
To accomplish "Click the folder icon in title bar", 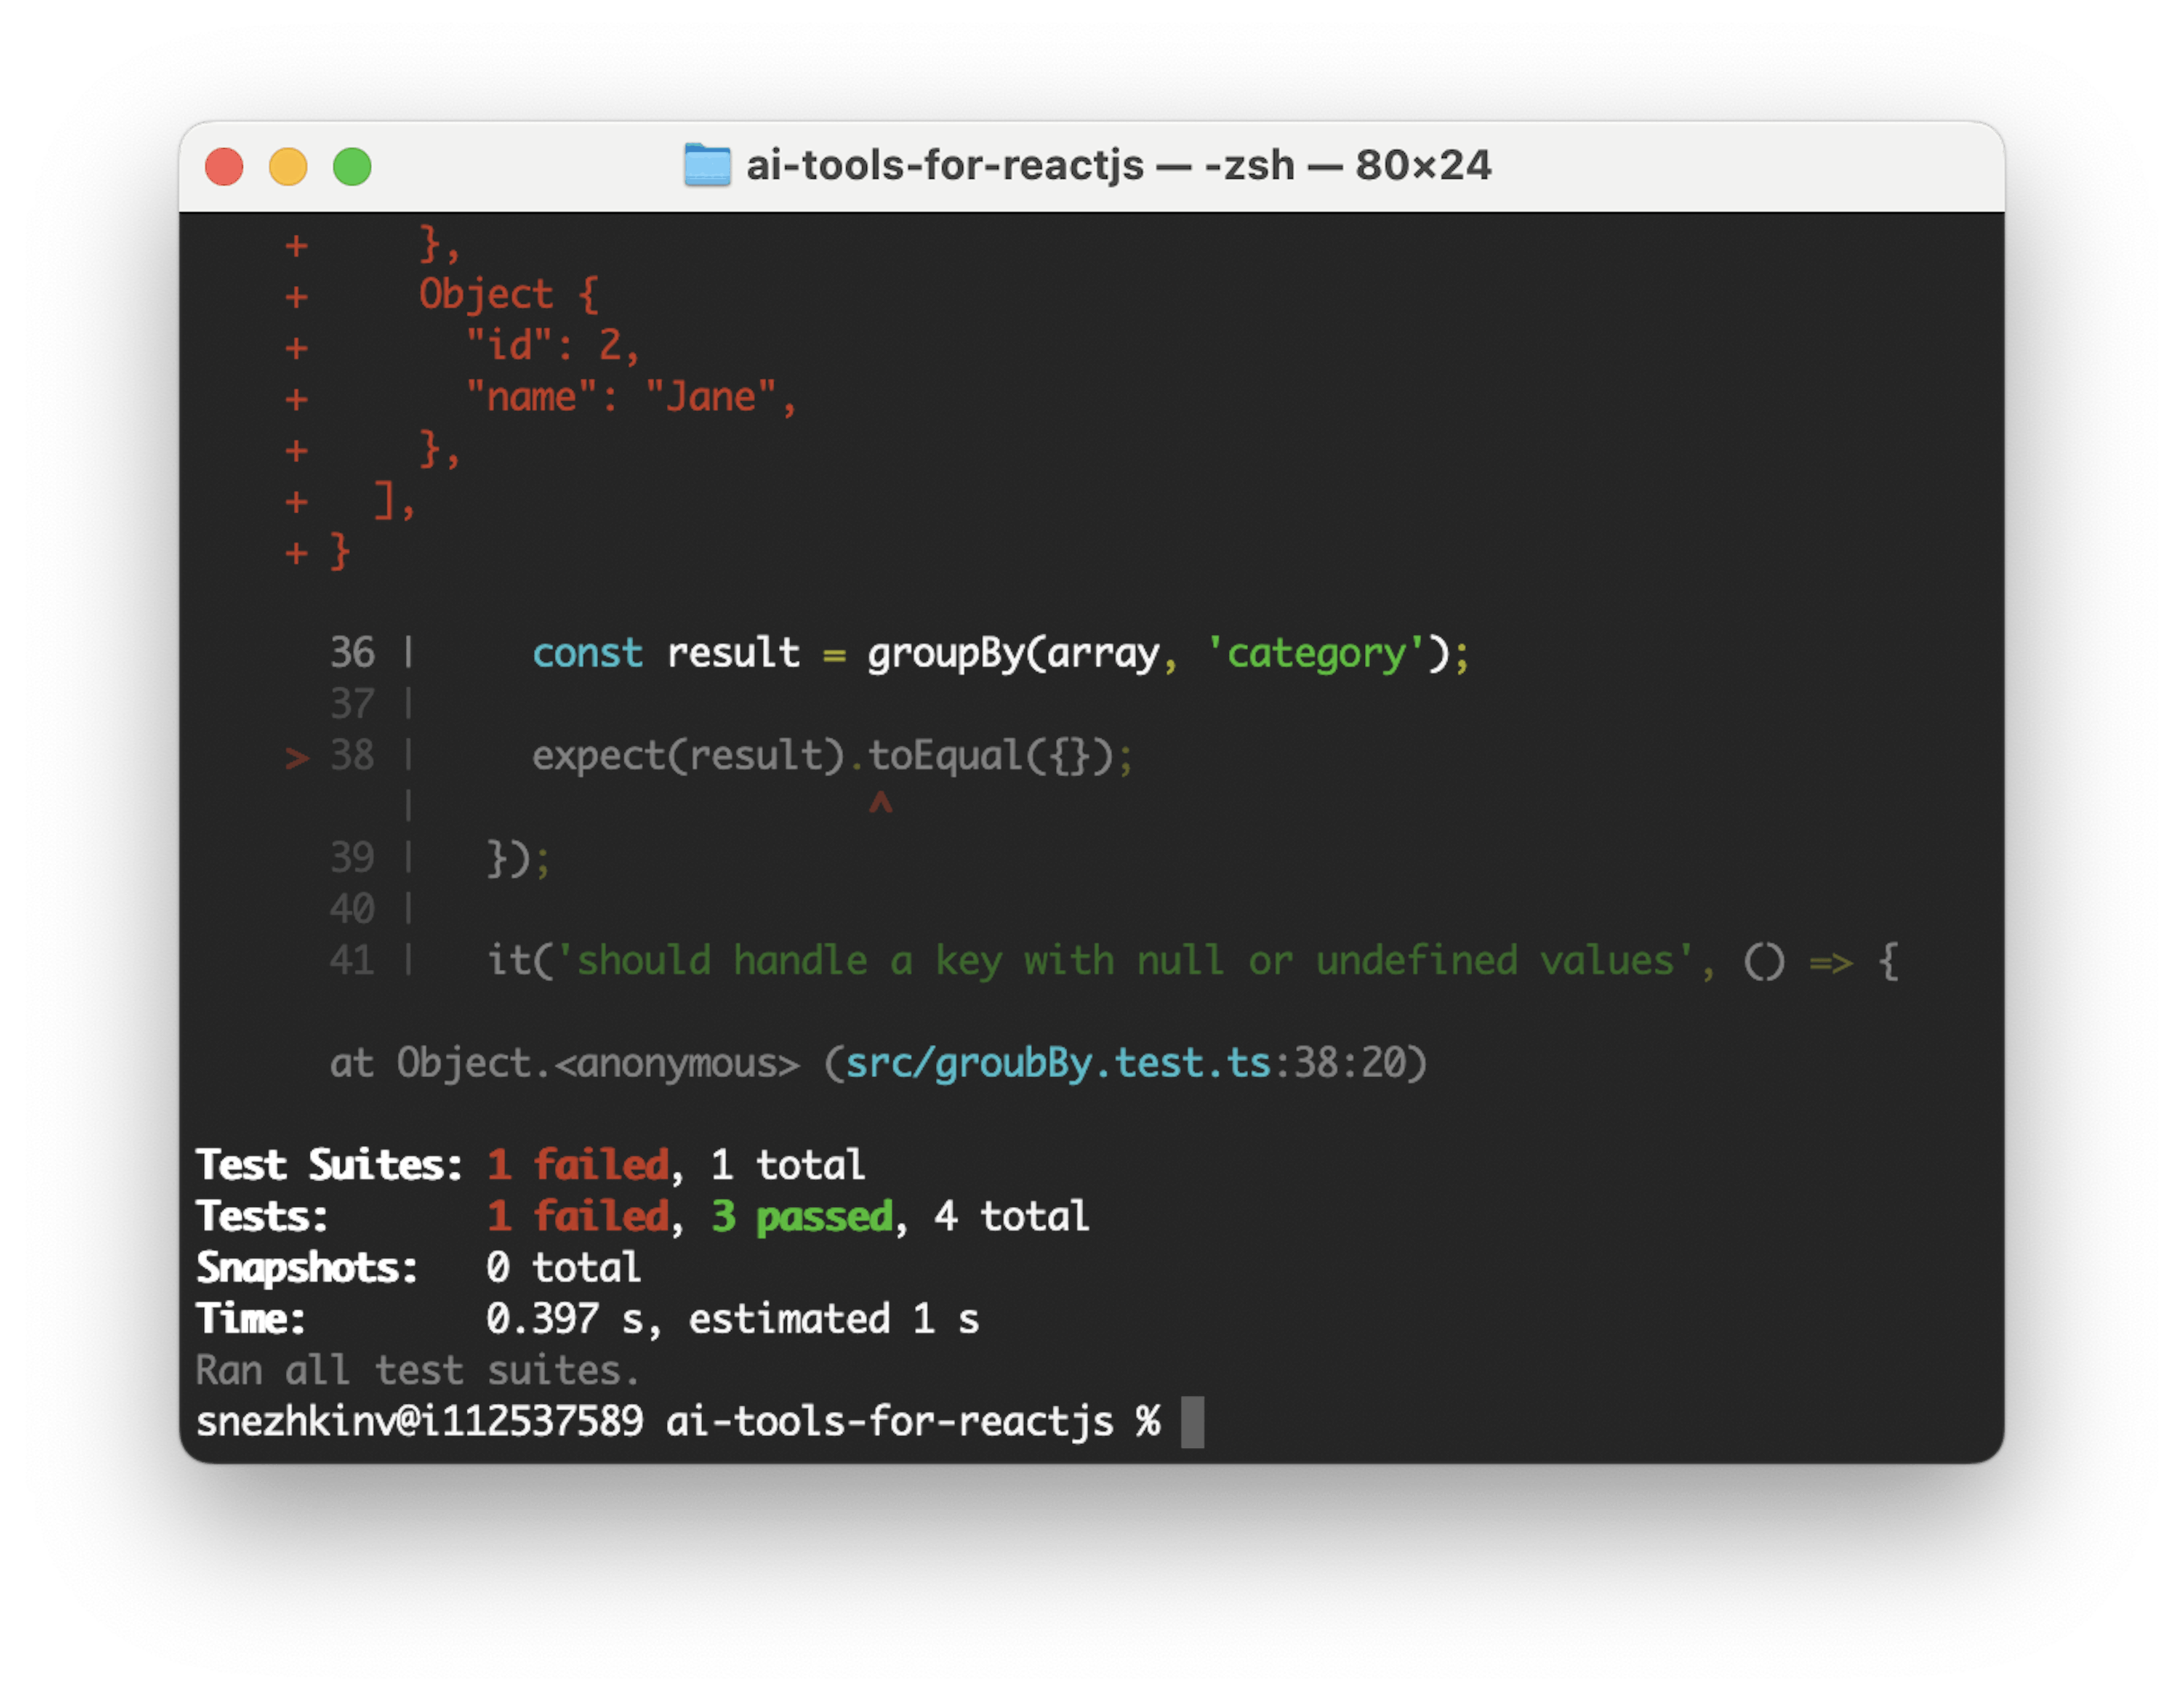I will pyautogui.click(x=707, y=165).
